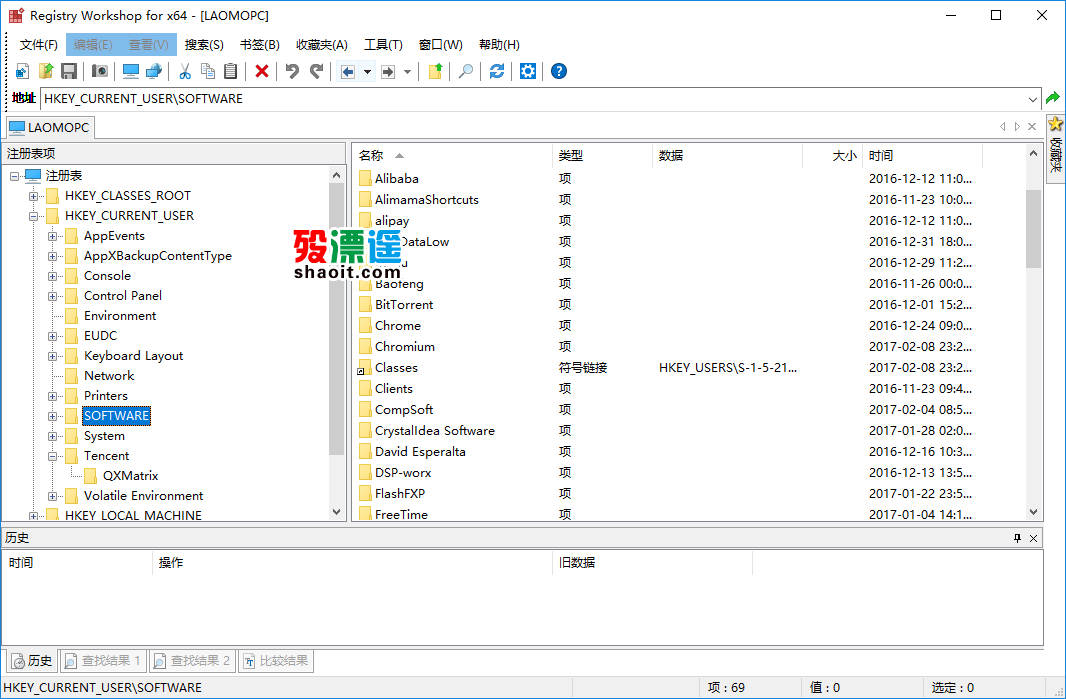Click the cut scissors icon
This screenshot has height=699, width=1066.
(x=185, y=71)
